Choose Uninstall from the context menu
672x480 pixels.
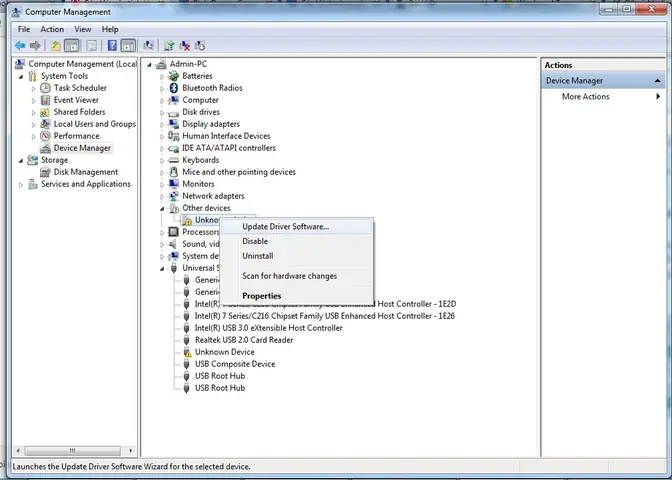click(296, 256)
